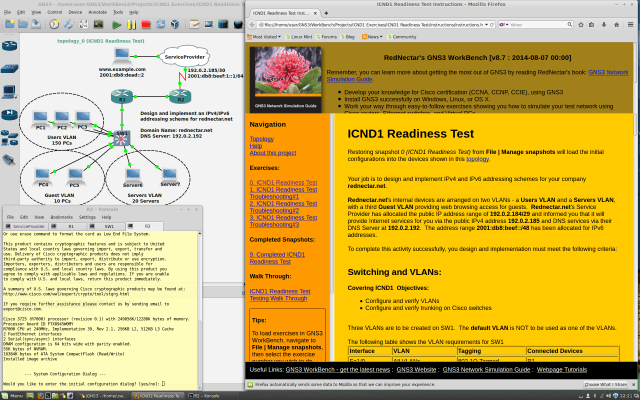Click the GNS3 Save project icon

coord(36,24)
